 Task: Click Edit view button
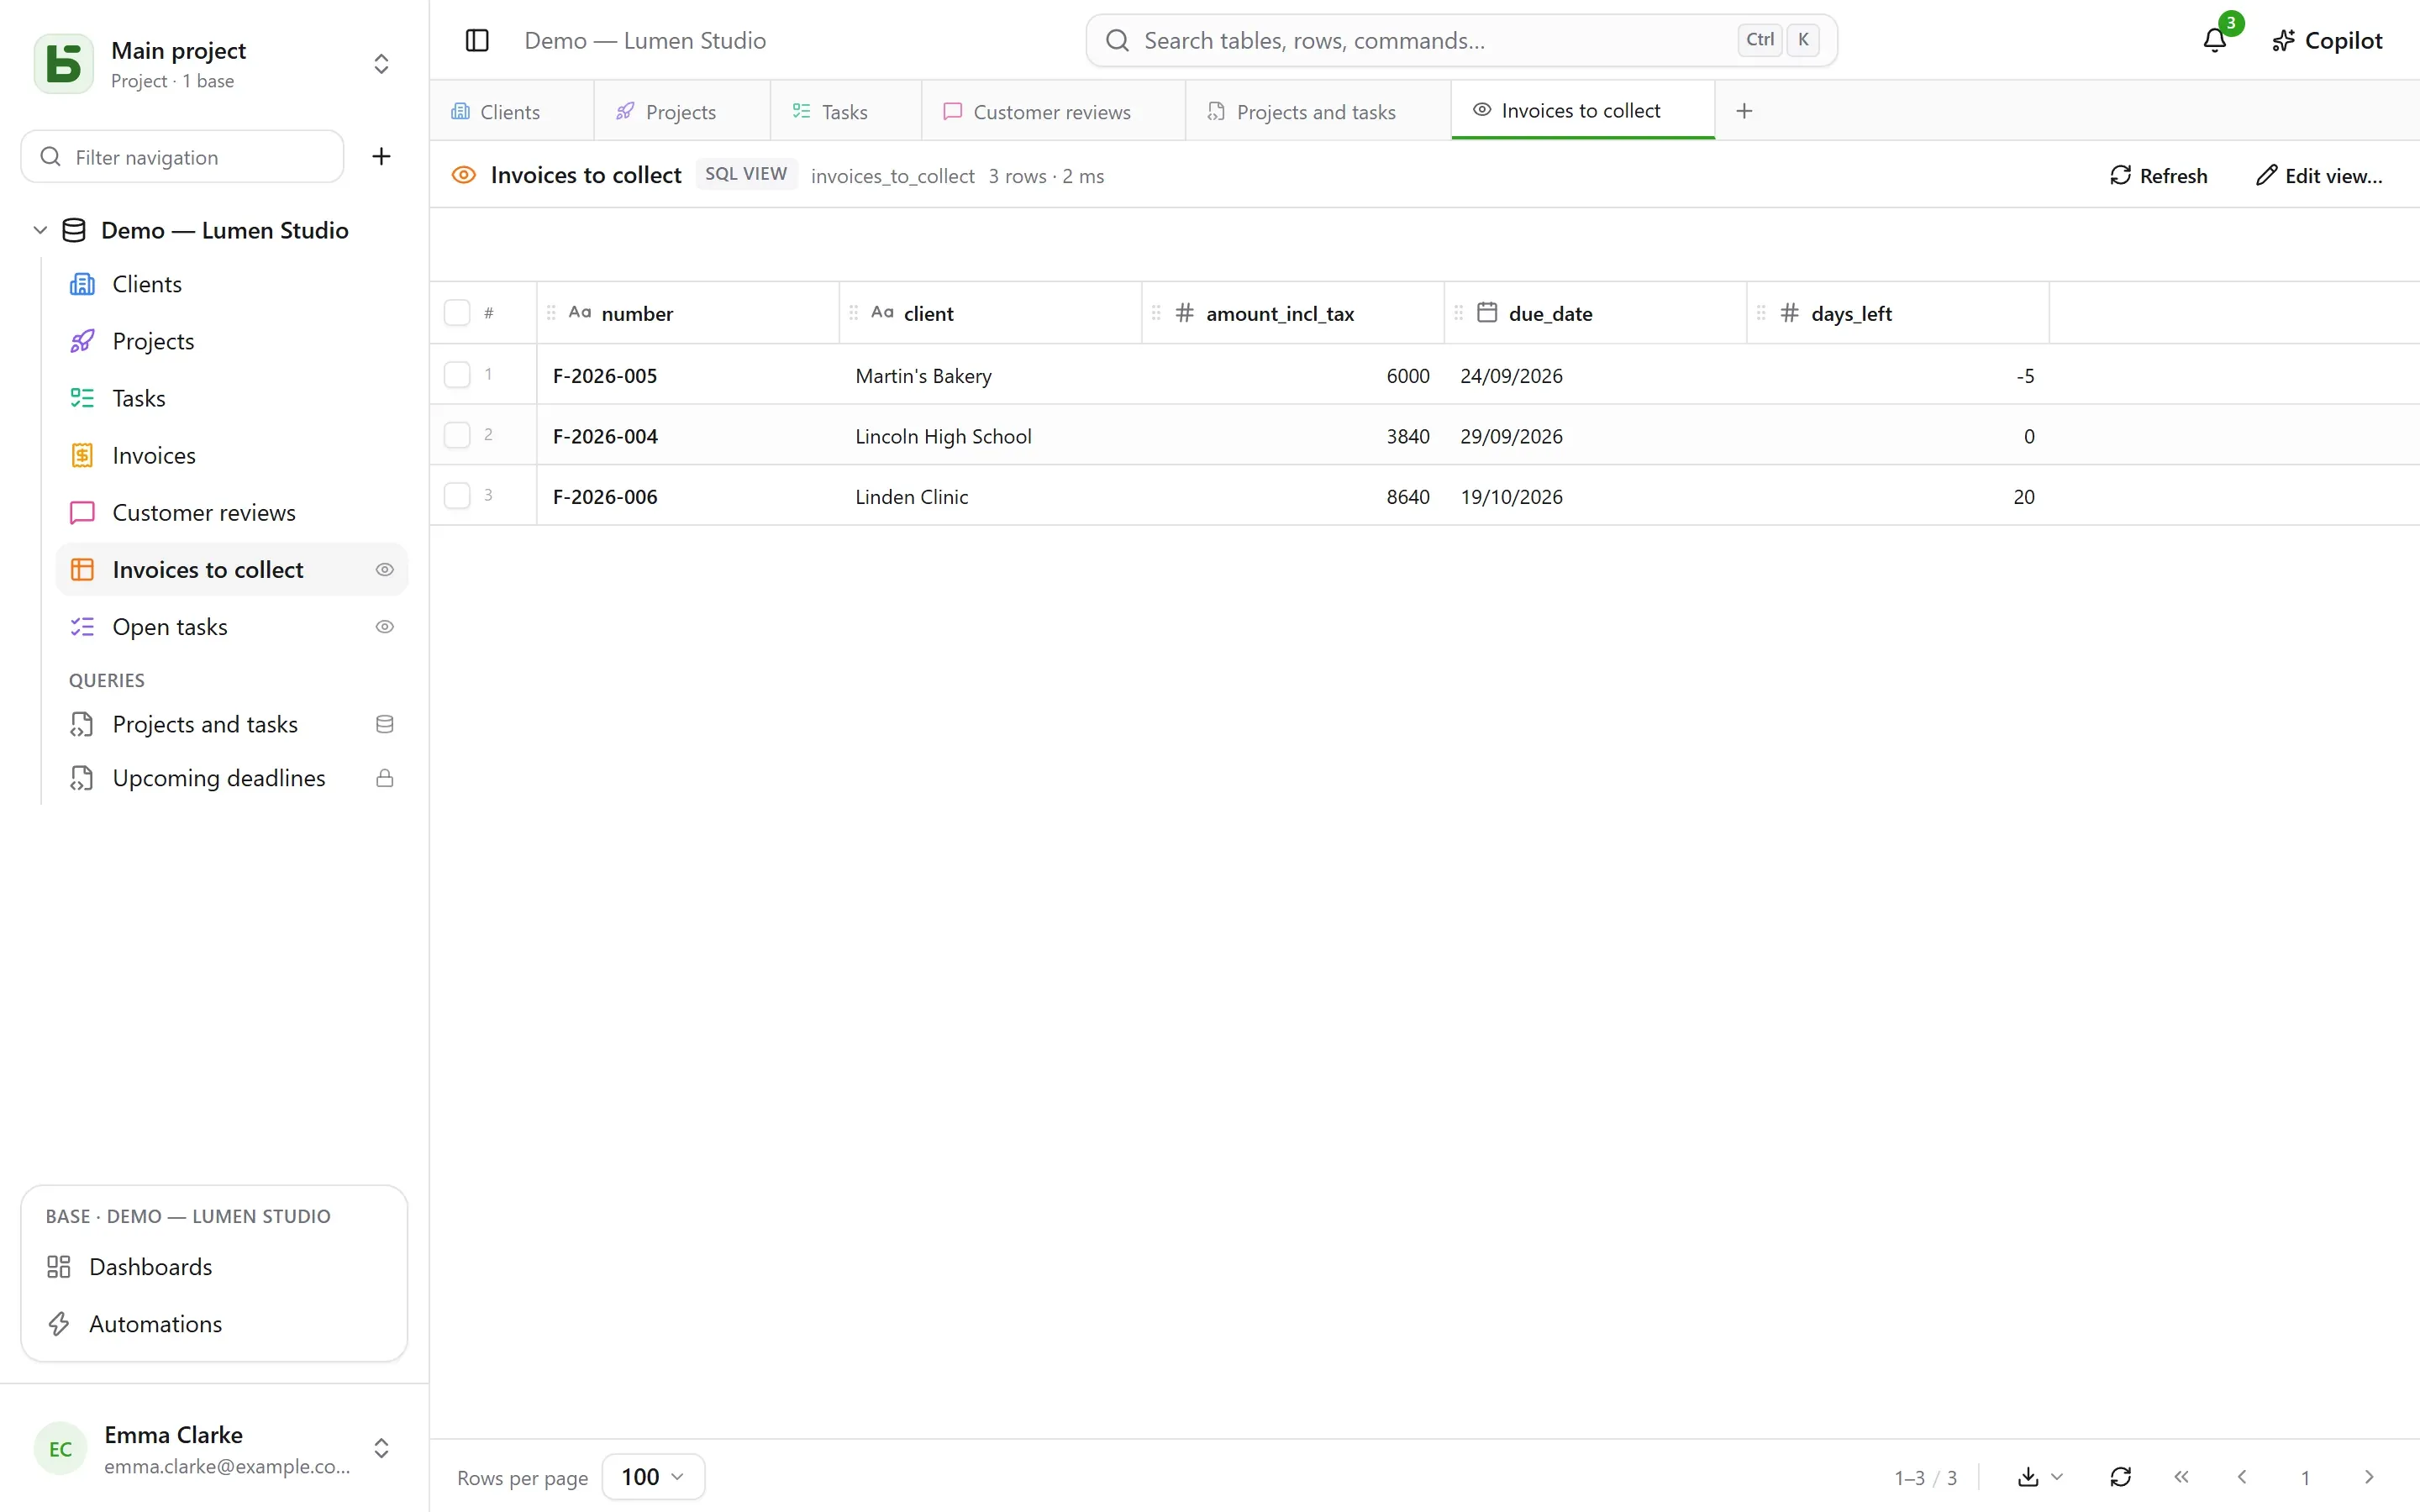[x=2319, y=176]
